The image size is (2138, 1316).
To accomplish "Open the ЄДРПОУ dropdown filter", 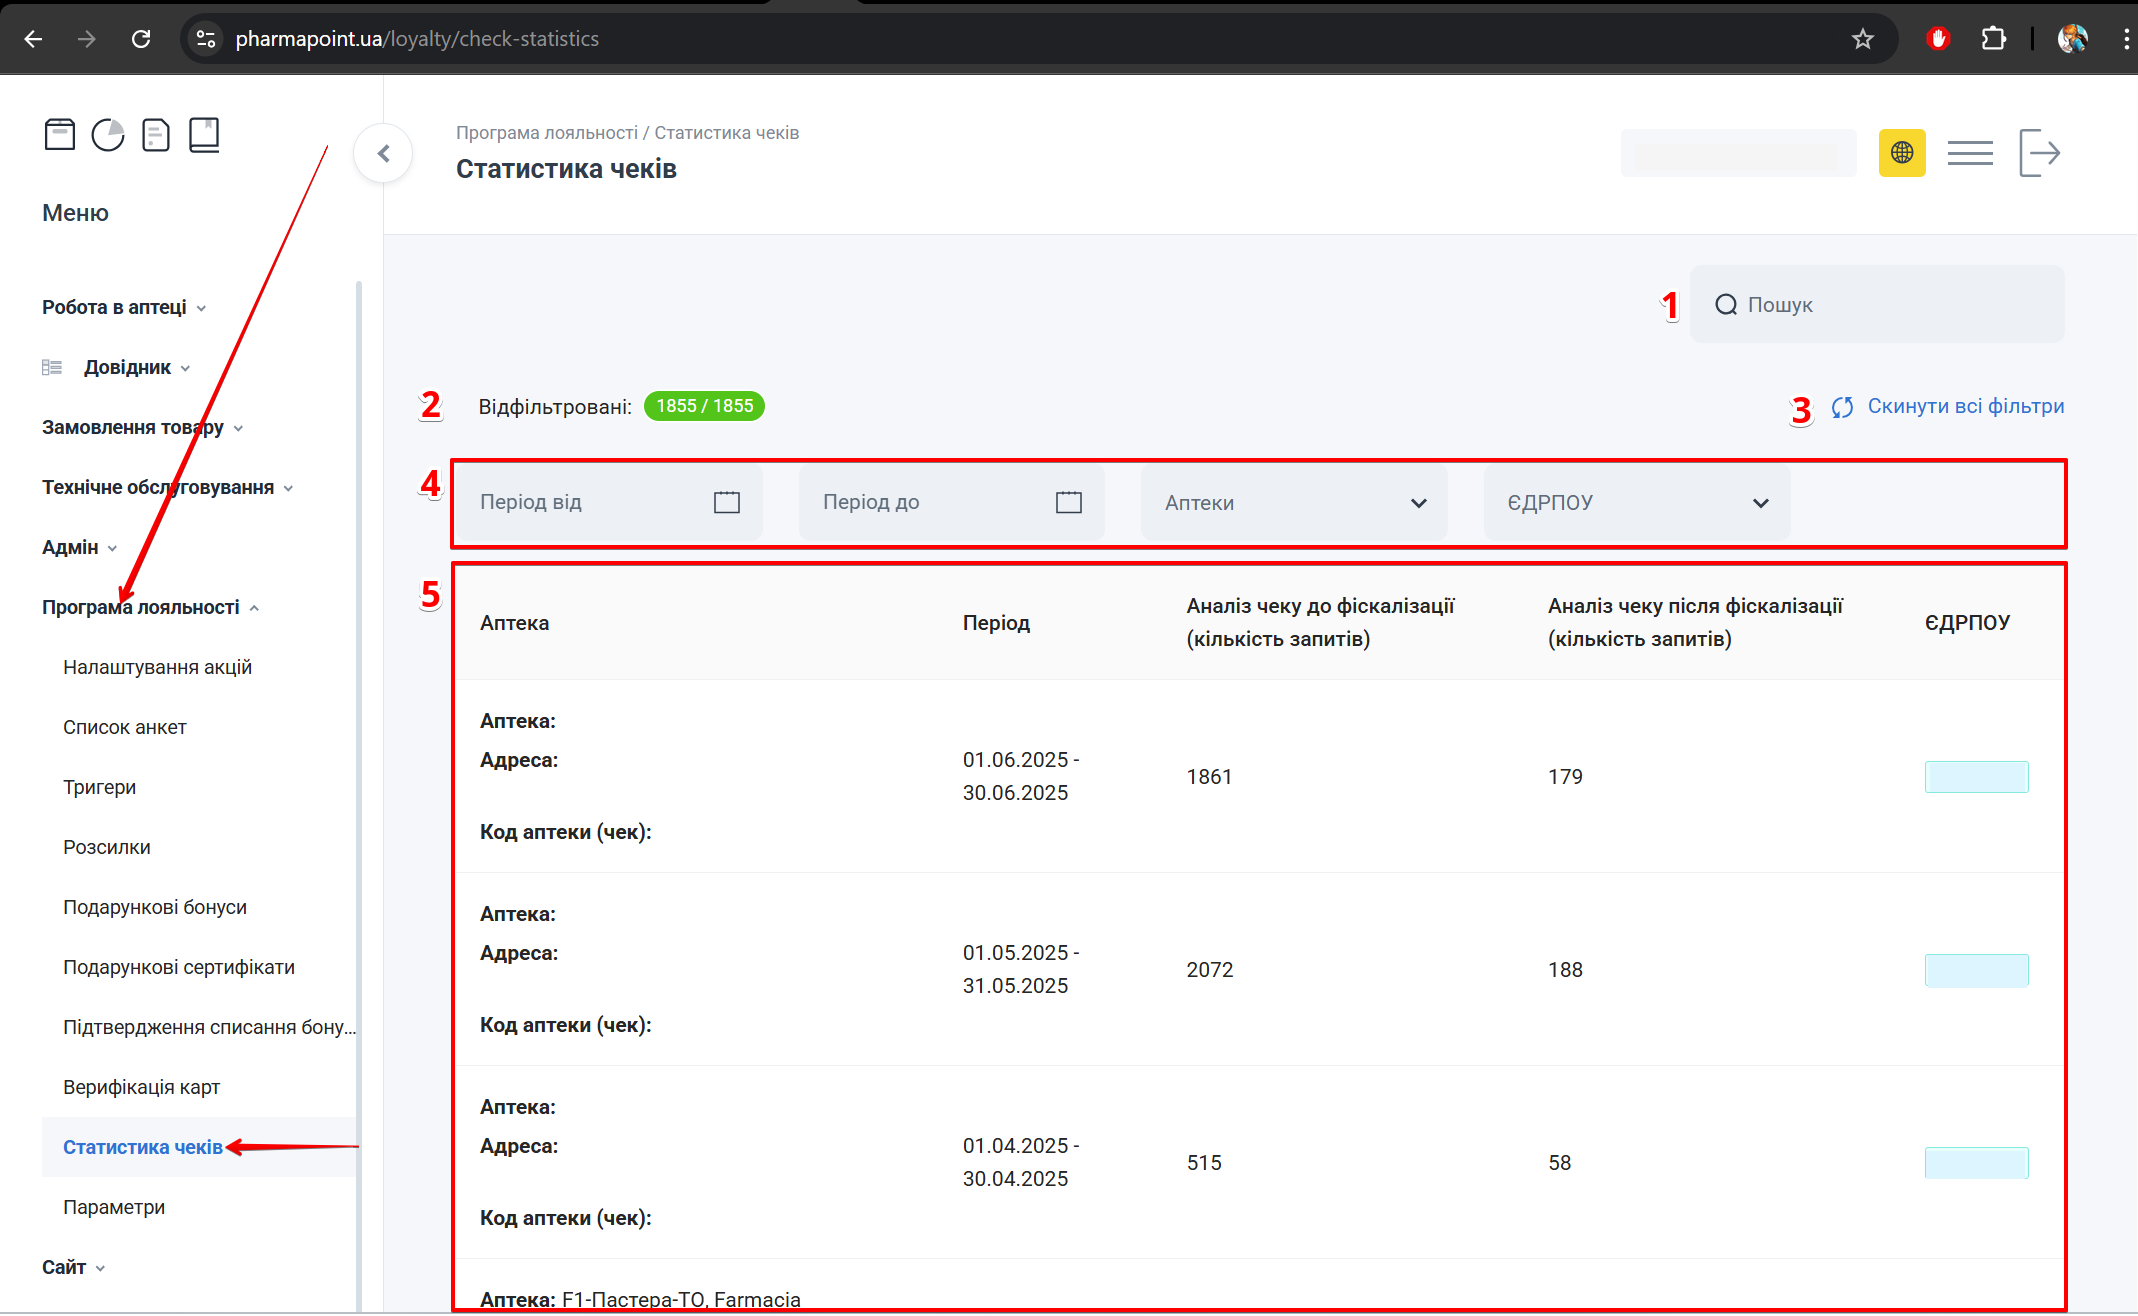I will point(1637,503).
